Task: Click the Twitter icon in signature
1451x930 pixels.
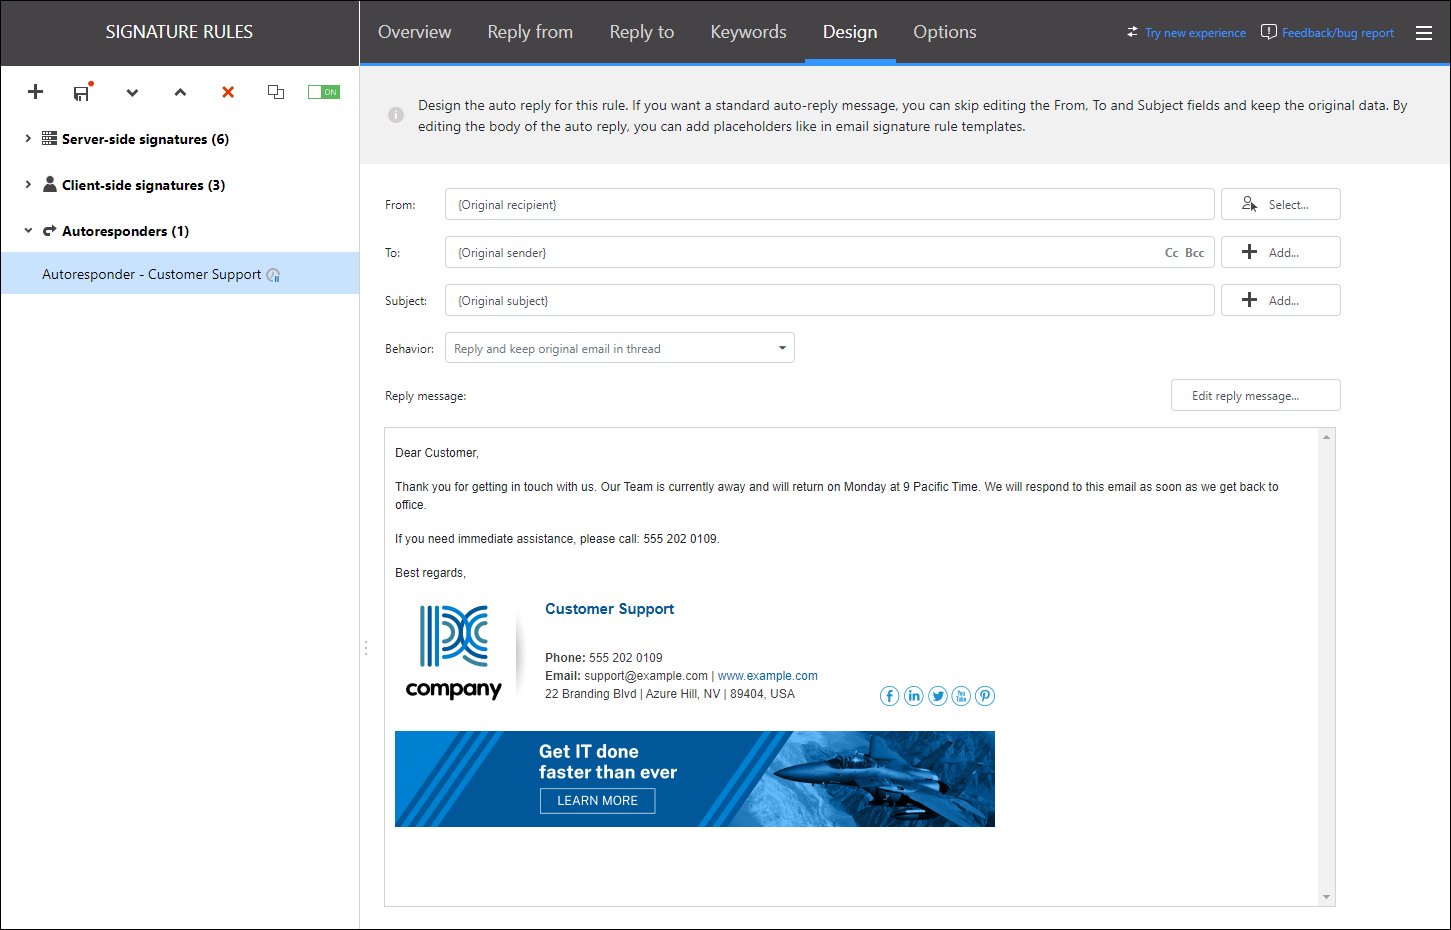Action: click(x=937, y=696)
